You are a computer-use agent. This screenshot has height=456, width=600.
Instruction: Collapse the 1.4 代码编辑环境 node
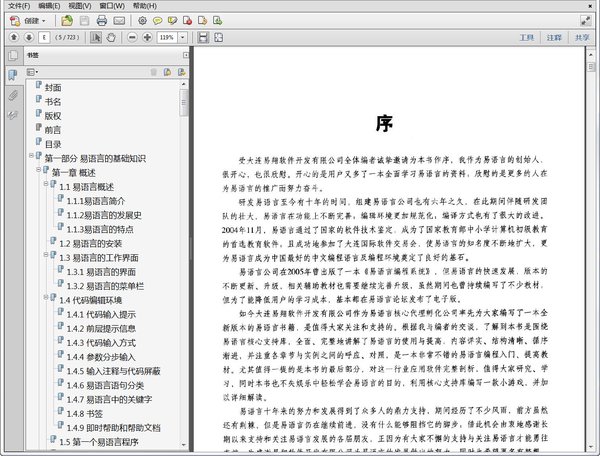[46, 297]
